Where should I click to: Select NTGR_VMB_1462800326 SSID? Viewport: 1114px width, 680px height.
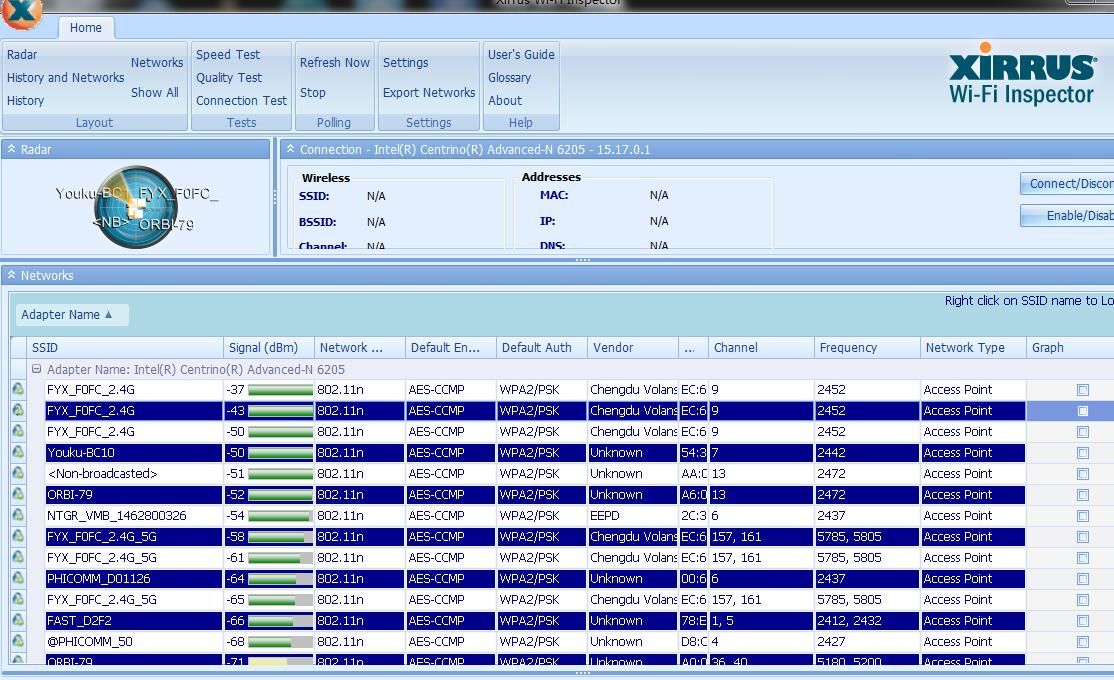point(134,516)
